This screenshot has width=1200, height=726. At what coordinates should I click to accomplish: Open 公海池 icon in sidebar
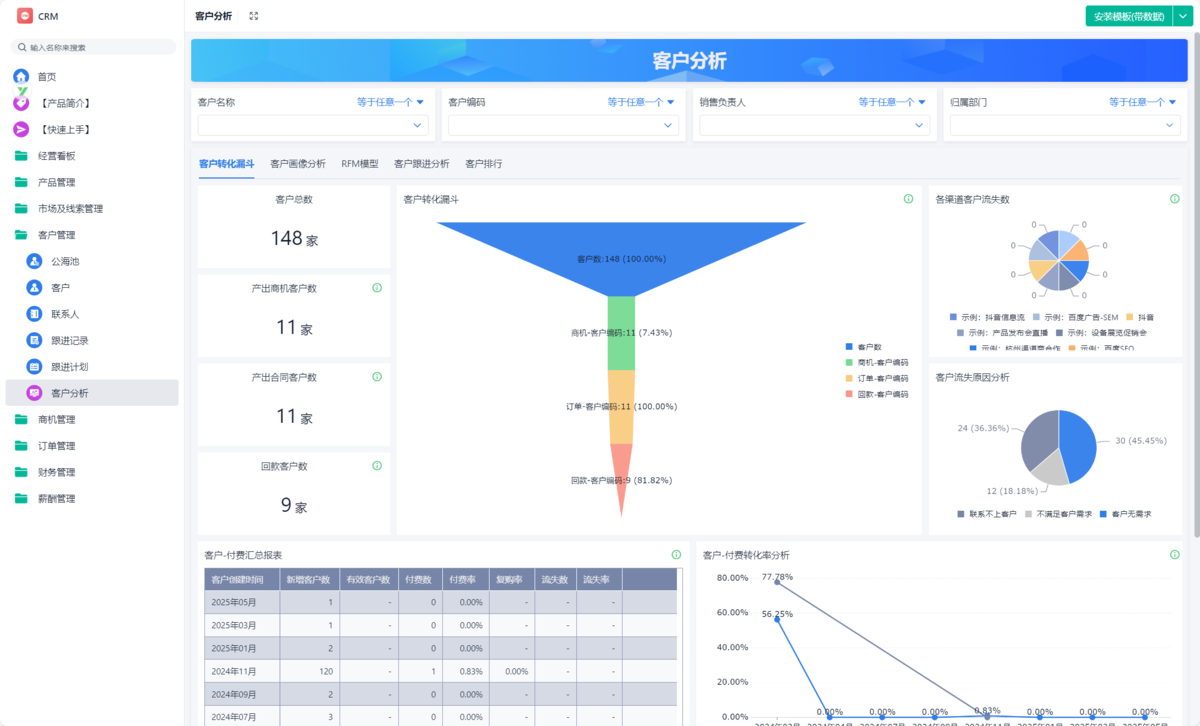pos(34,261)
